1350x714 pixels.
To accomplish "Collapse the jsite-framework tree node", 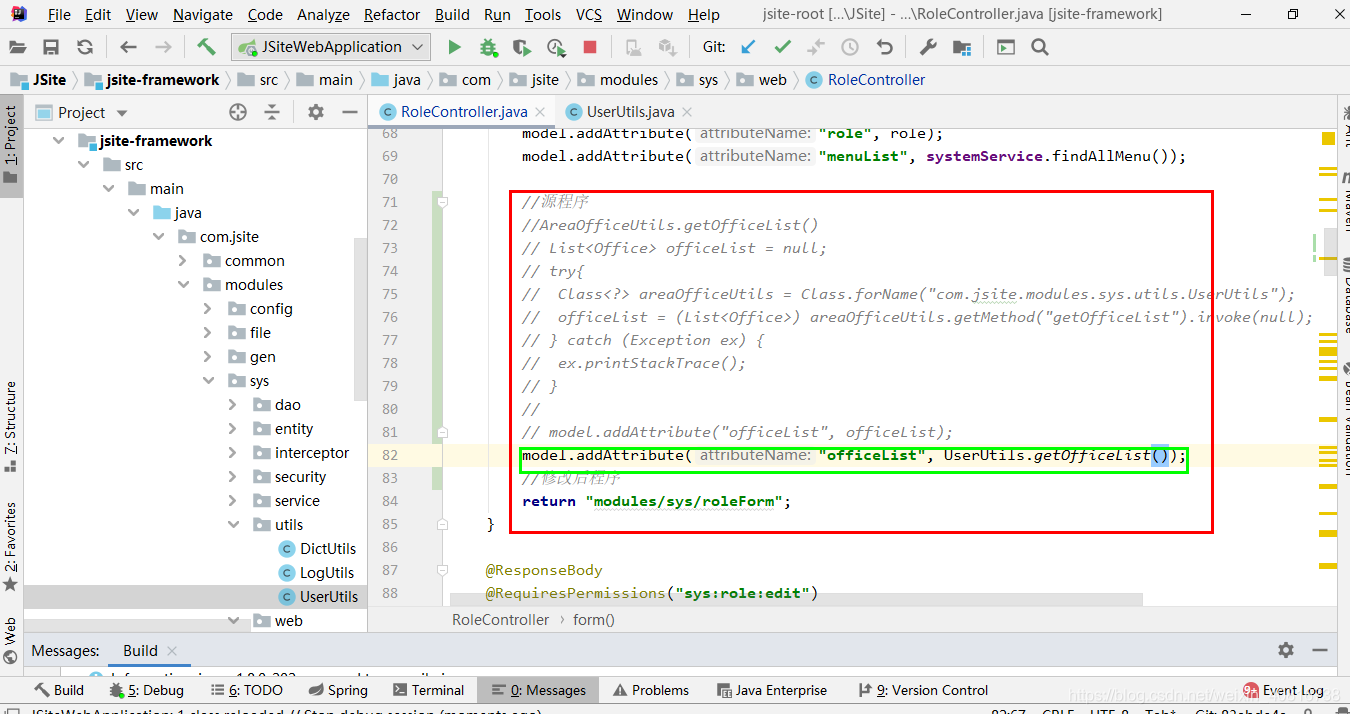I will tap(59, 141).
